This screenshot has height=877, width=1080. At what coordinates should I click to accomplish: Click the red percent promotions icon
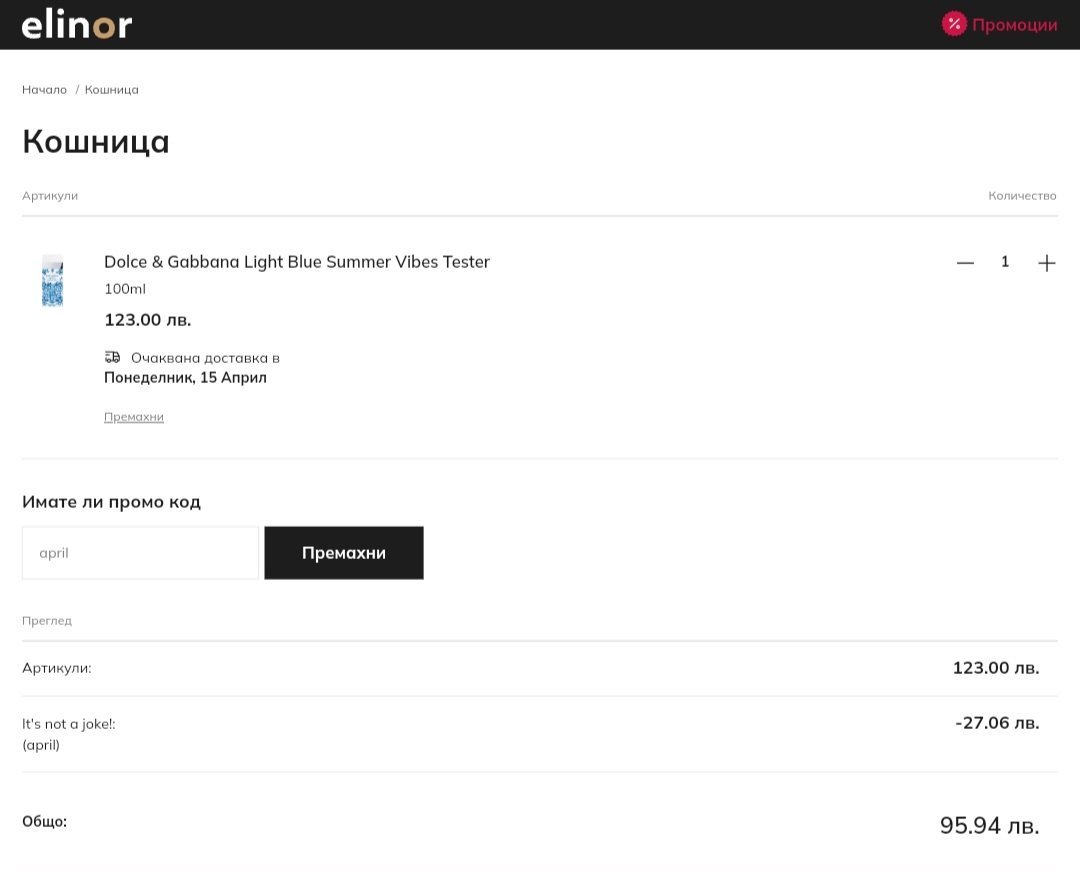coord(954,24)
